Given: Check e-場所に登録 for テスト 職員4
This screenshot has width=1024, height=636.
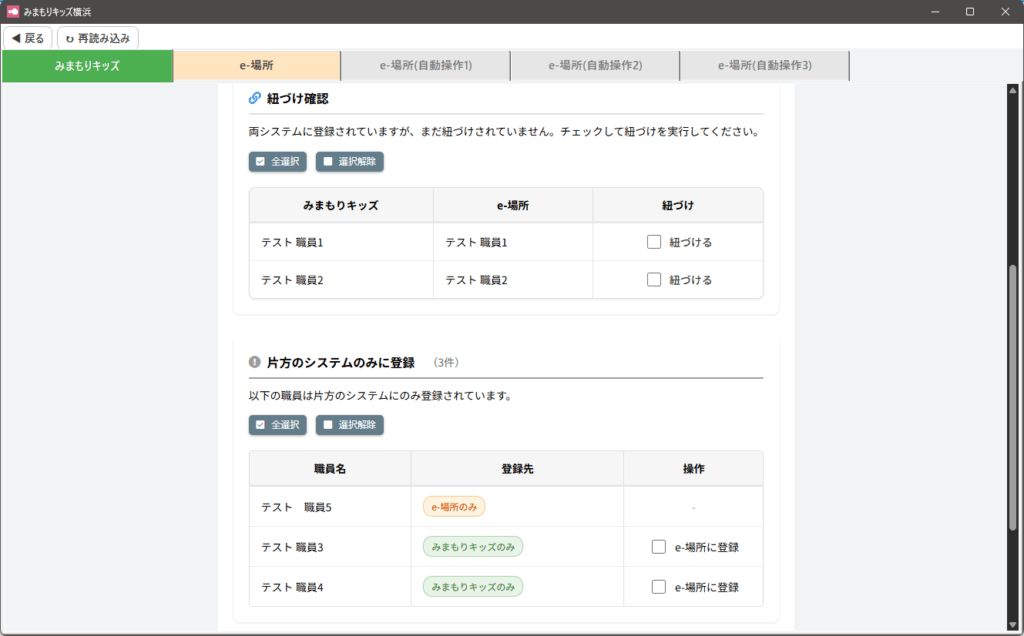Looking at the screenshot, I should [x=658, y=587].
